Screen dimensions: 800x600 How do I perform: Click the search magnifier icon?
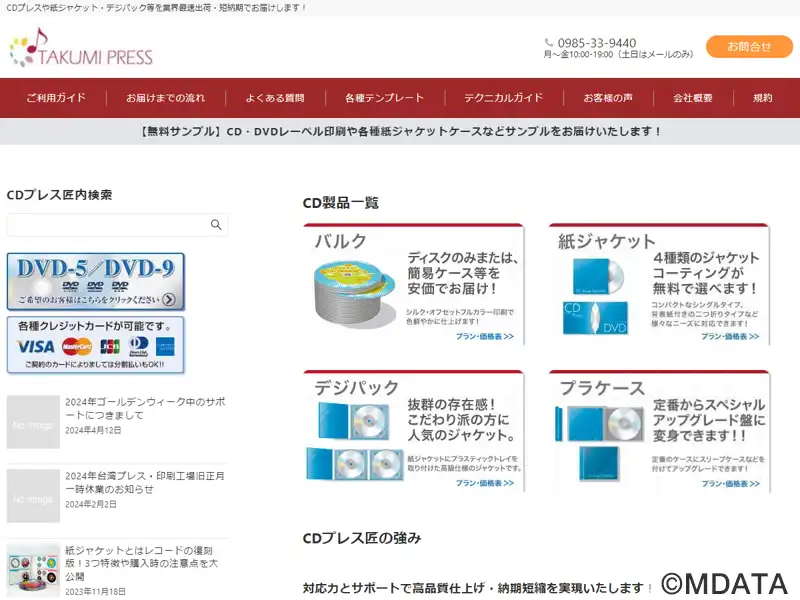pyautogui.click(x=216, y=224)
